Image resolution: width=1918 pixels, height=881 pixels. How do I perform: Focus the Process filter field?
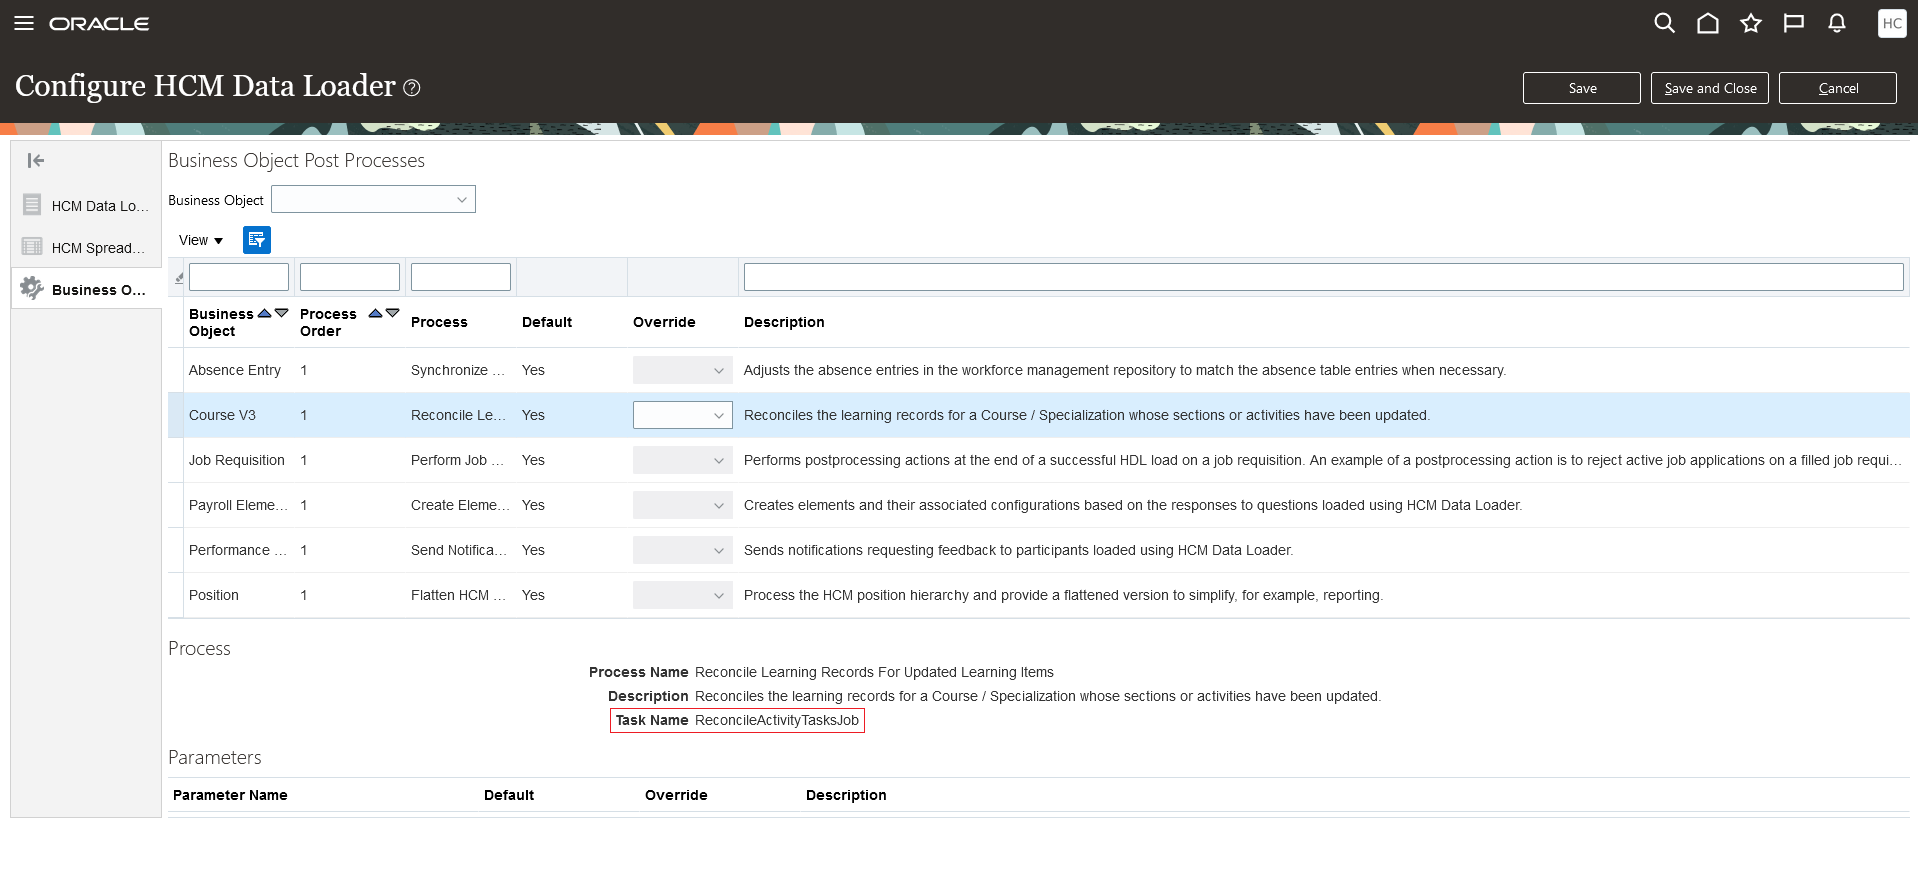(x=461, y=277)
